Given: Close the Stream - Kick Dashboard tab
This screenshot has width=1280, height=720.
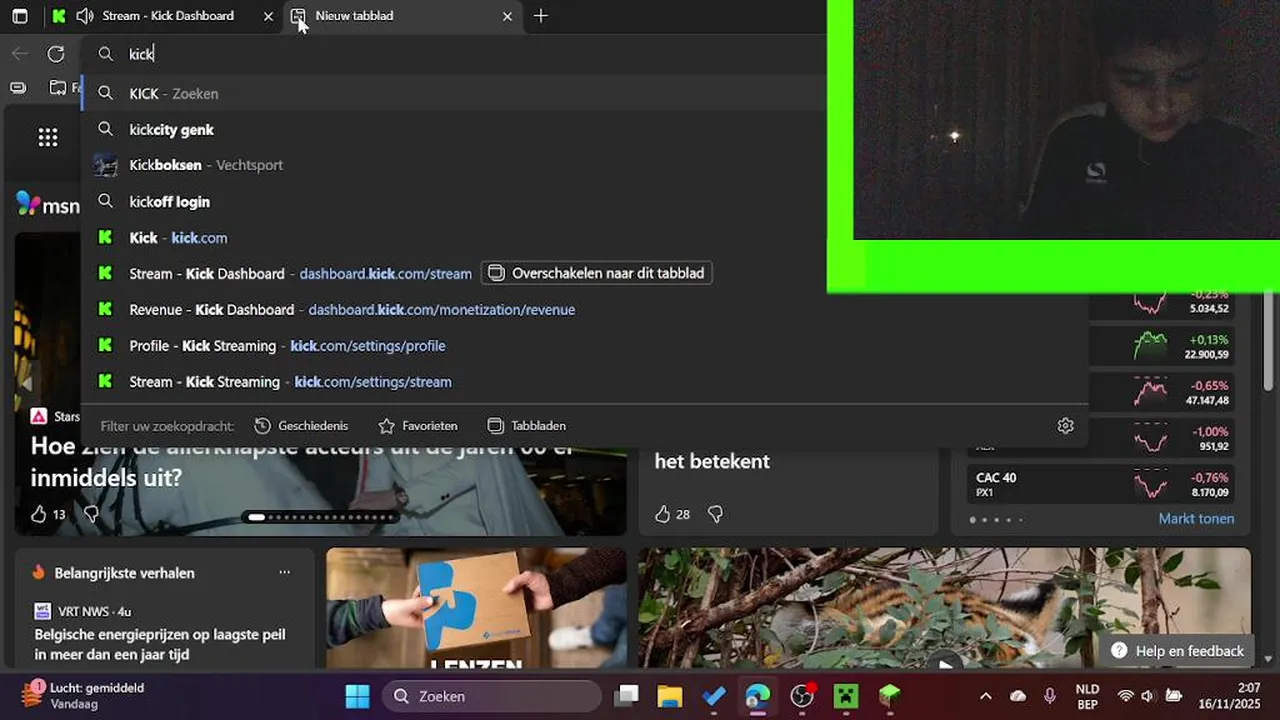Looking at the screenshot, I should pyautogui.click(x=268, y=16).
